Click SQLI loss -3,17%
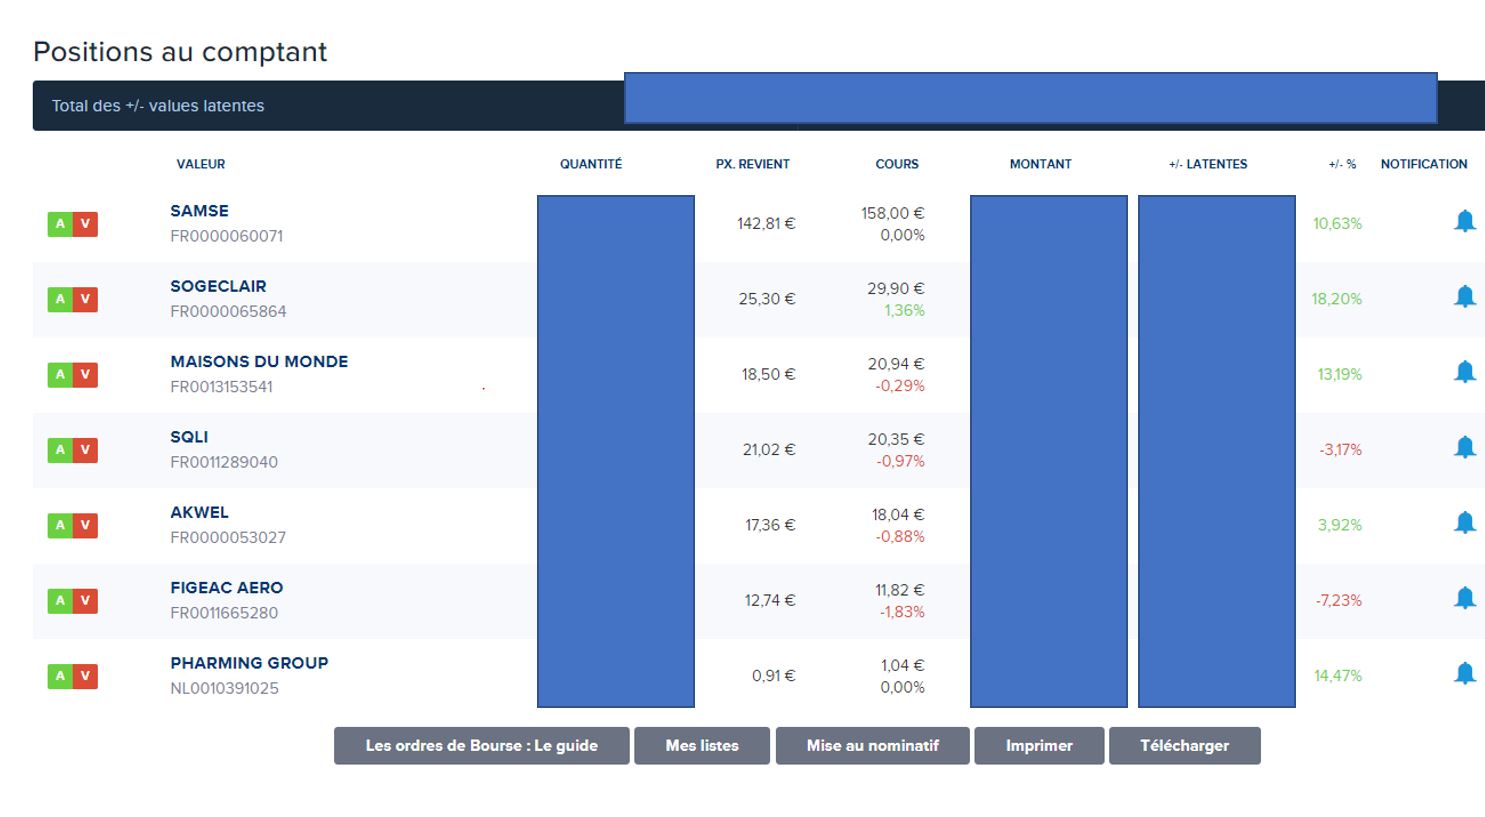 tap(1341, 450)
